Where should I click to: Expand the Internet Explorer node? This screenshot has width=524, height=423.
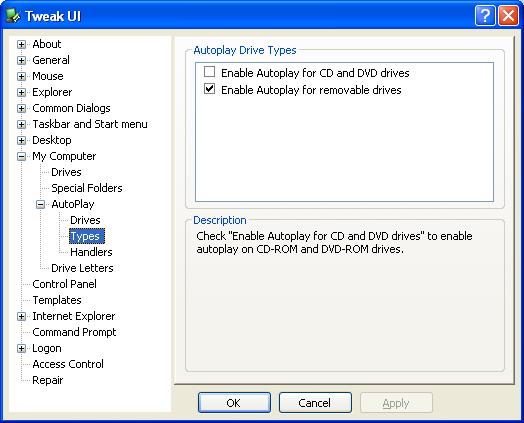tap(21, 316)
